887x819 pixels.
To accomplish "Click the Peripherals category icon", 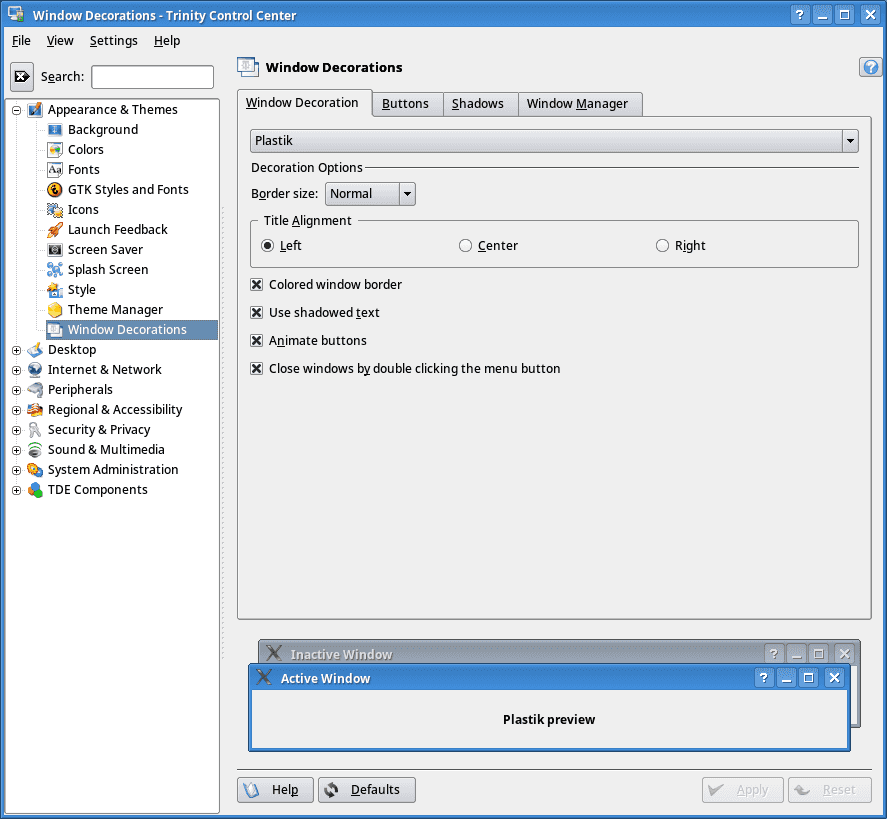I will (35, 390).
